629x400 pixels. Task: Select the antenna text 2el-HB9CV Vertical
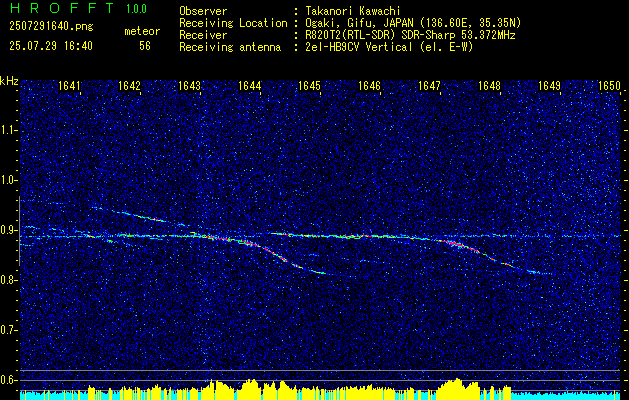click(x=359, y=47)
